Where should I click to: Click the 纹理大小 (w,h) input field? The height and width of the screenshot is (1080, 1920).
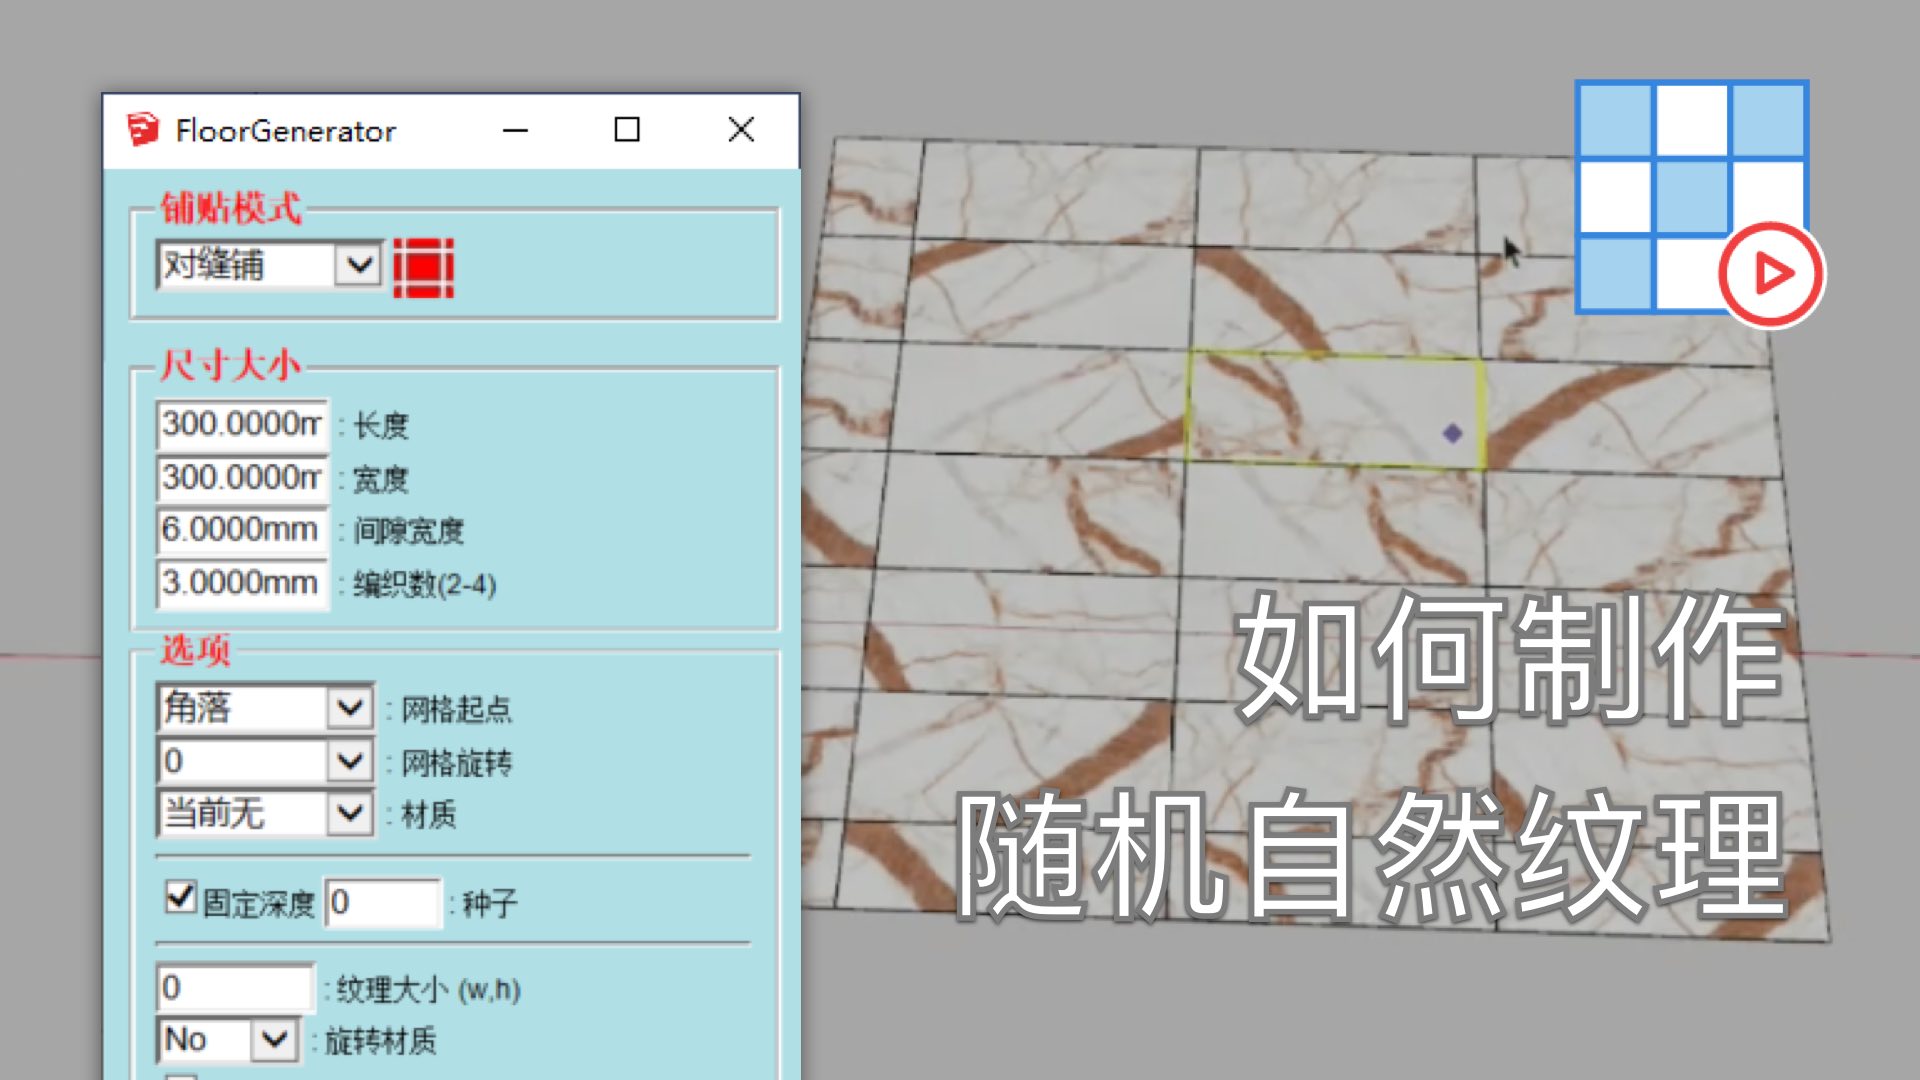(x=235, y=988)
